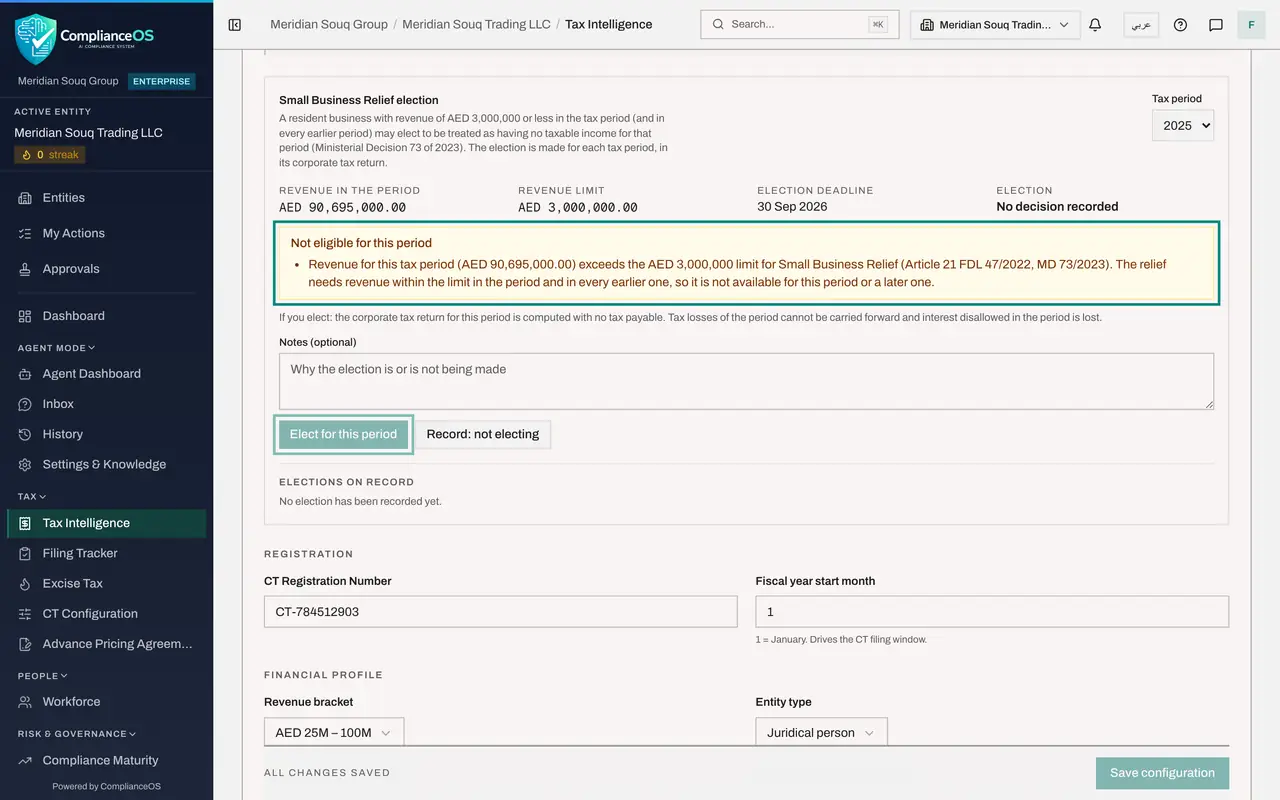Click the My Actions checklist icon
1280x800 pixels.
(25, 233)
